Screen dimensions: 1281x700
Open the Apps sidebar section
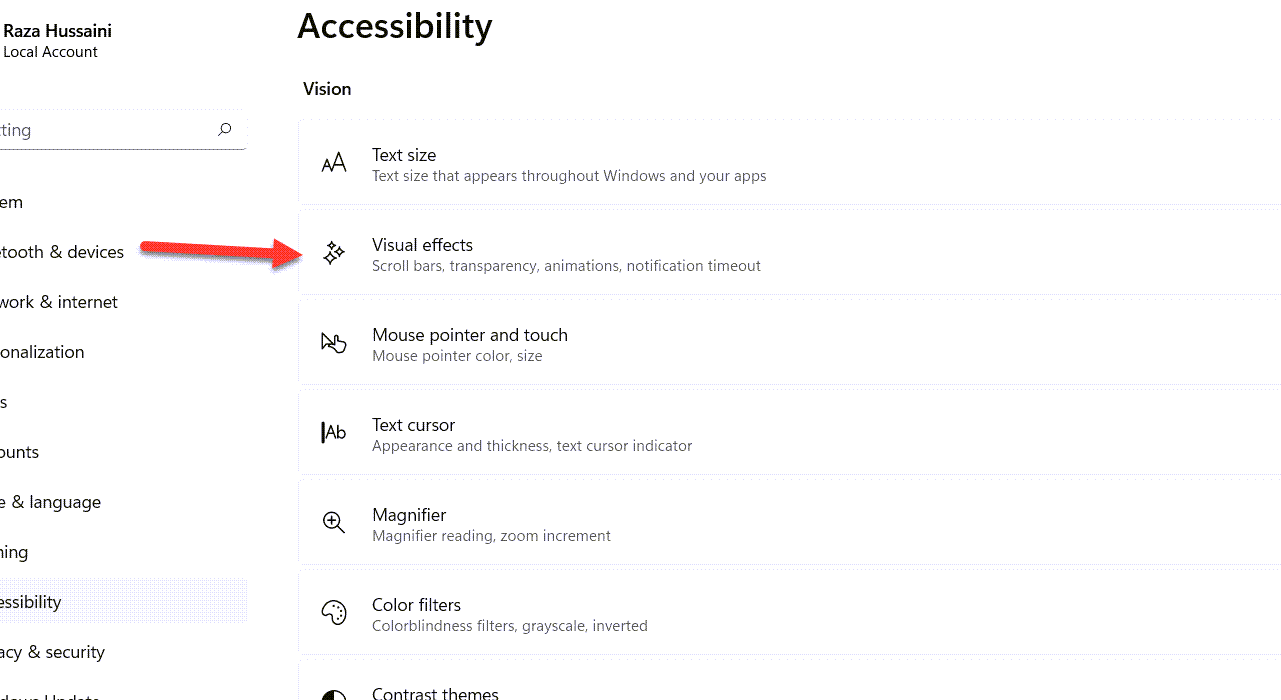[x=5, y=402]
